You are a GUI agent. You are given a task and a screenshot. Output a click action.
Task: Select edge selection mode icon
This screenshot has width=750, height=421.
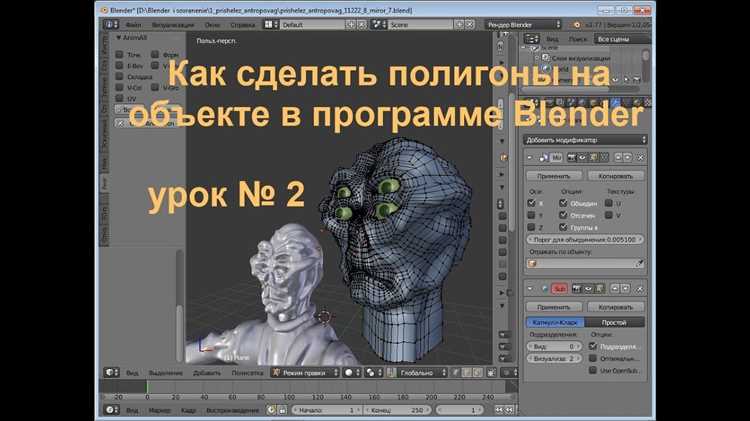coord(466,372)
